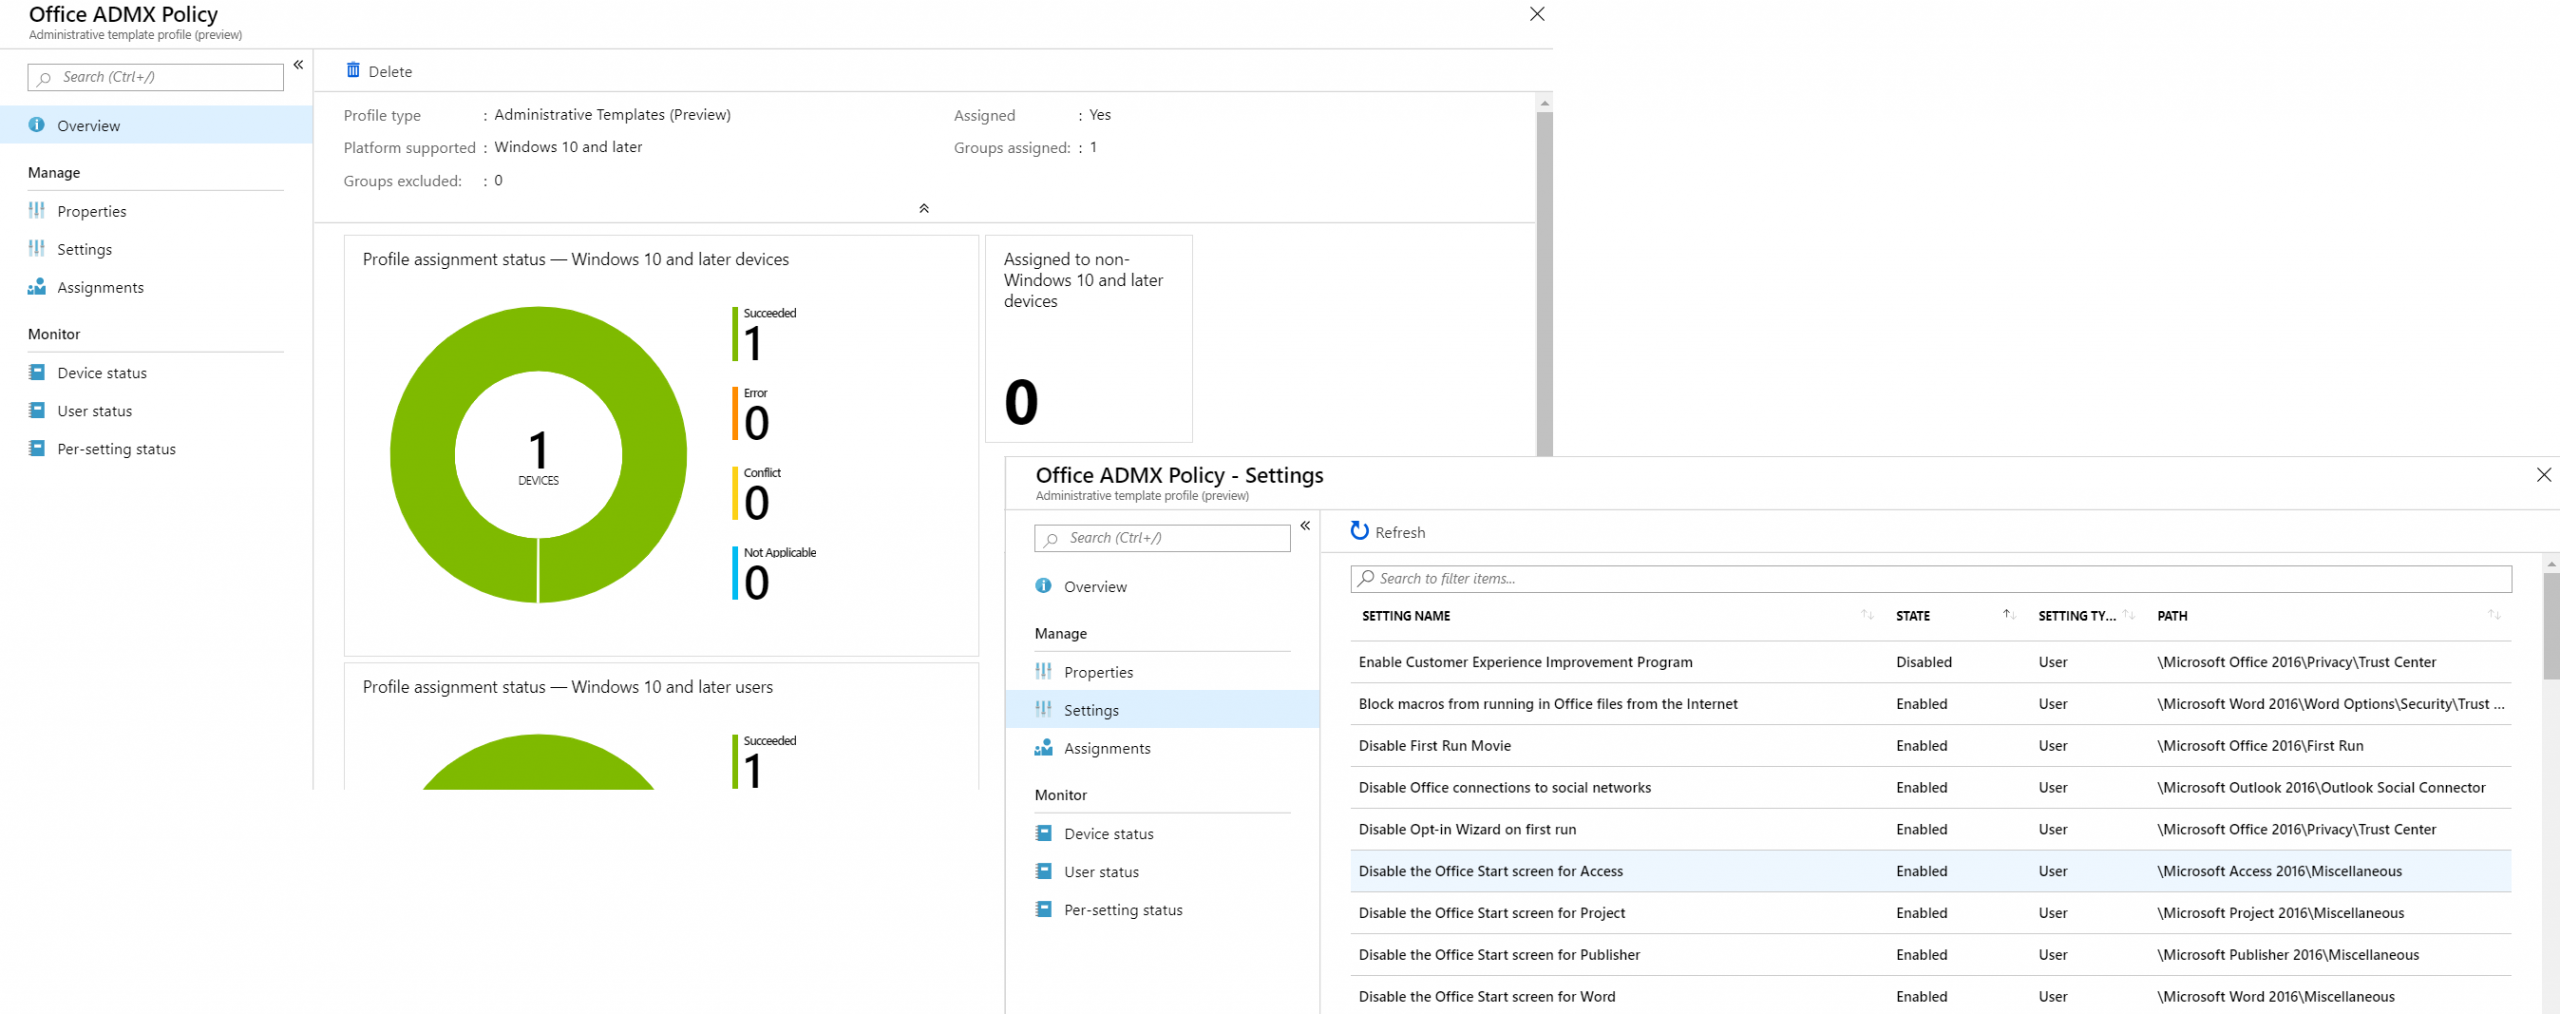The width and height of the screenshot is (2560, 1014).
Task: Click the Not Applicable count in devices tile
Action: pos(757,583)
